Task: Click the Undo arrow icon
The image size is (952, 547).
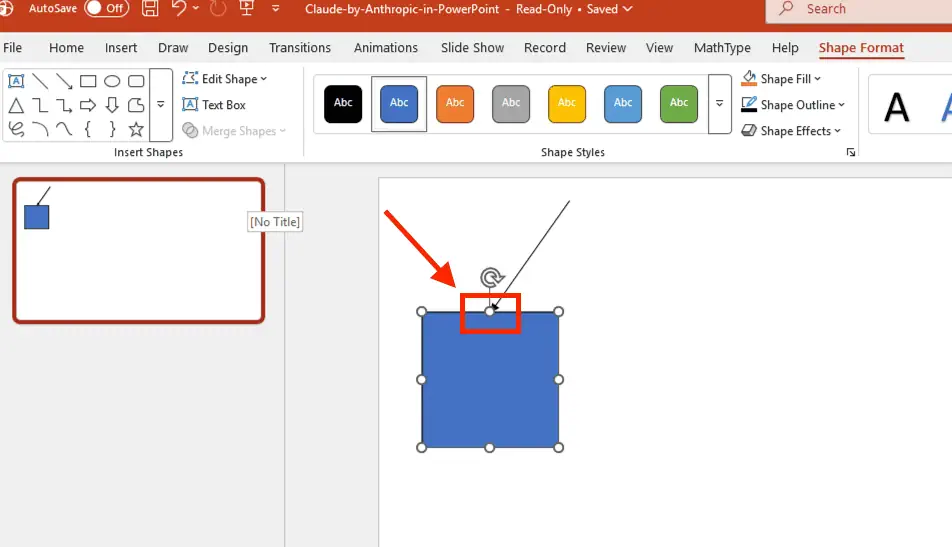Action: point(180,9)
